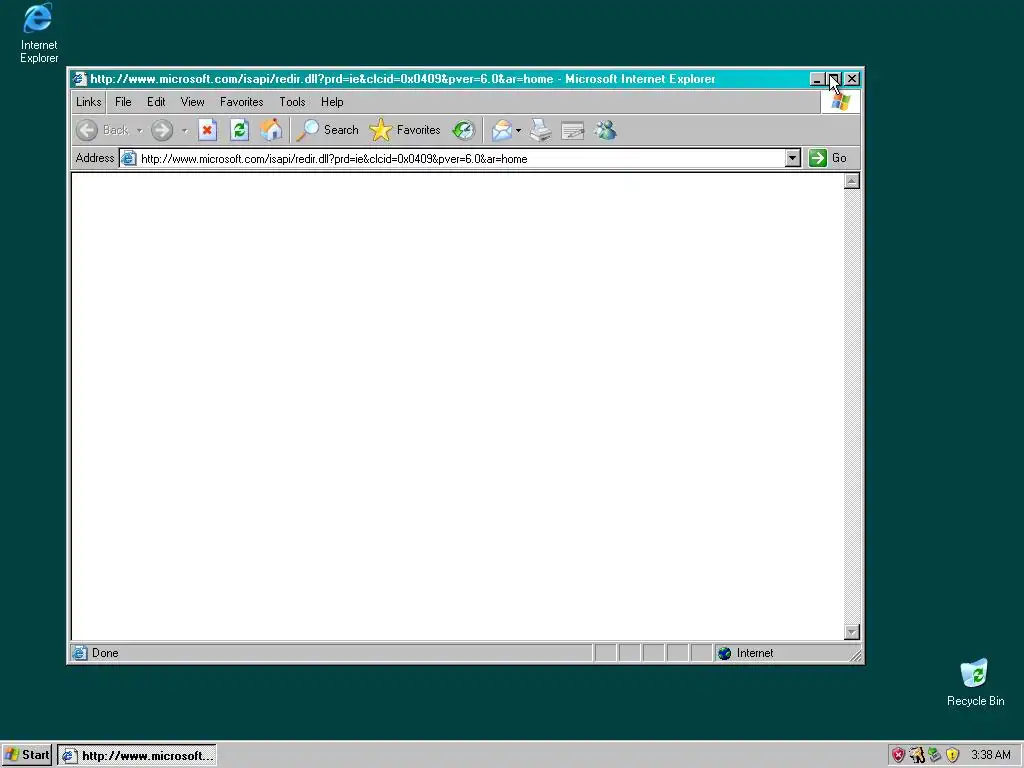Stop loading with the red X icon

pyautogui.click(x=207, y=130)
